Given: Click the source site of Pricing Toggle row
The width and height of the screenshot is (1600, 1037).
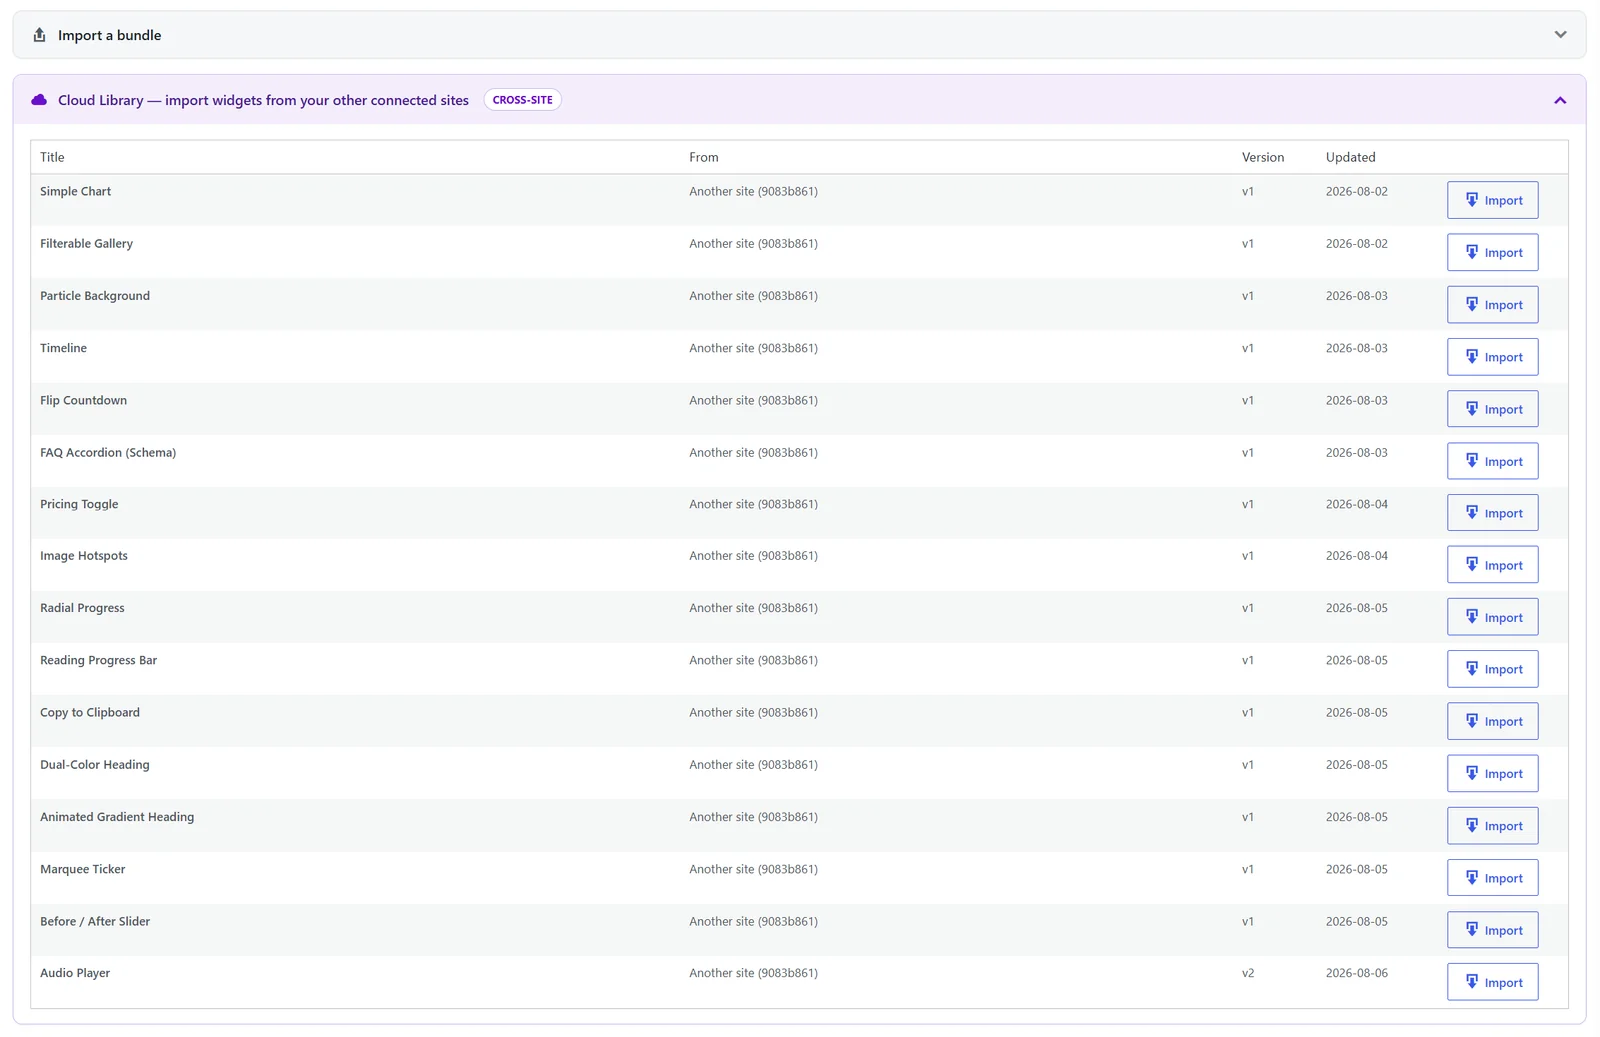Looking at the screenshot, I should point(753,504).
